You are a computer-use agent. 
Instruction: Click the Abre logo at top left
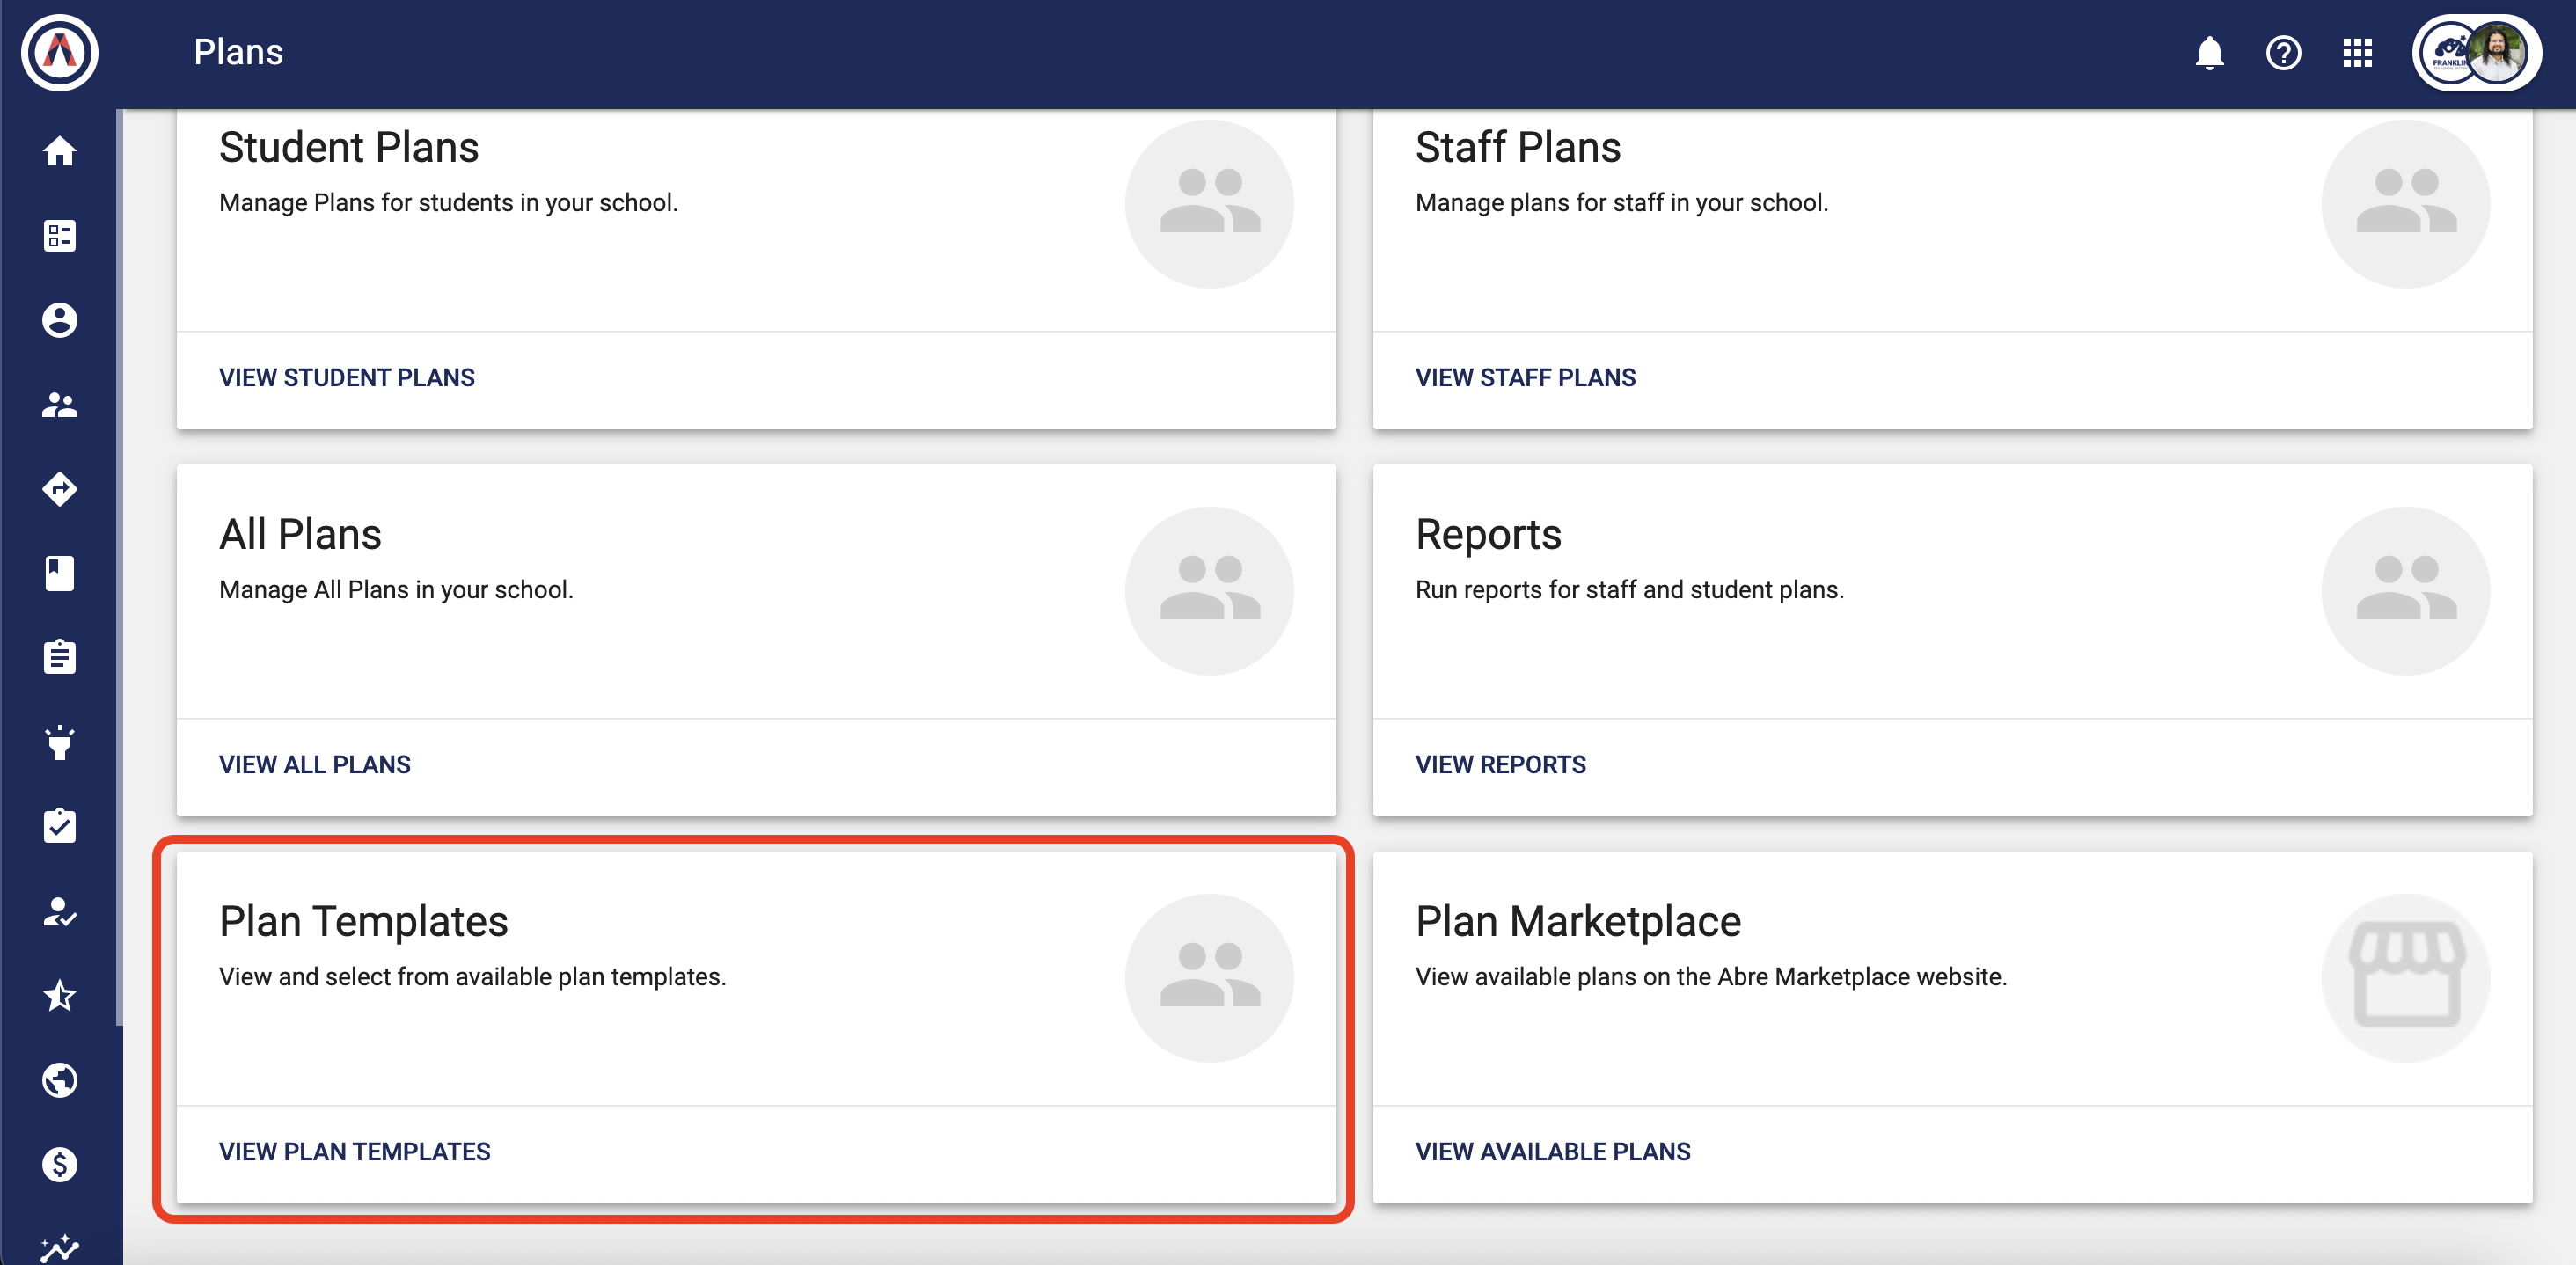click(60, 53)
